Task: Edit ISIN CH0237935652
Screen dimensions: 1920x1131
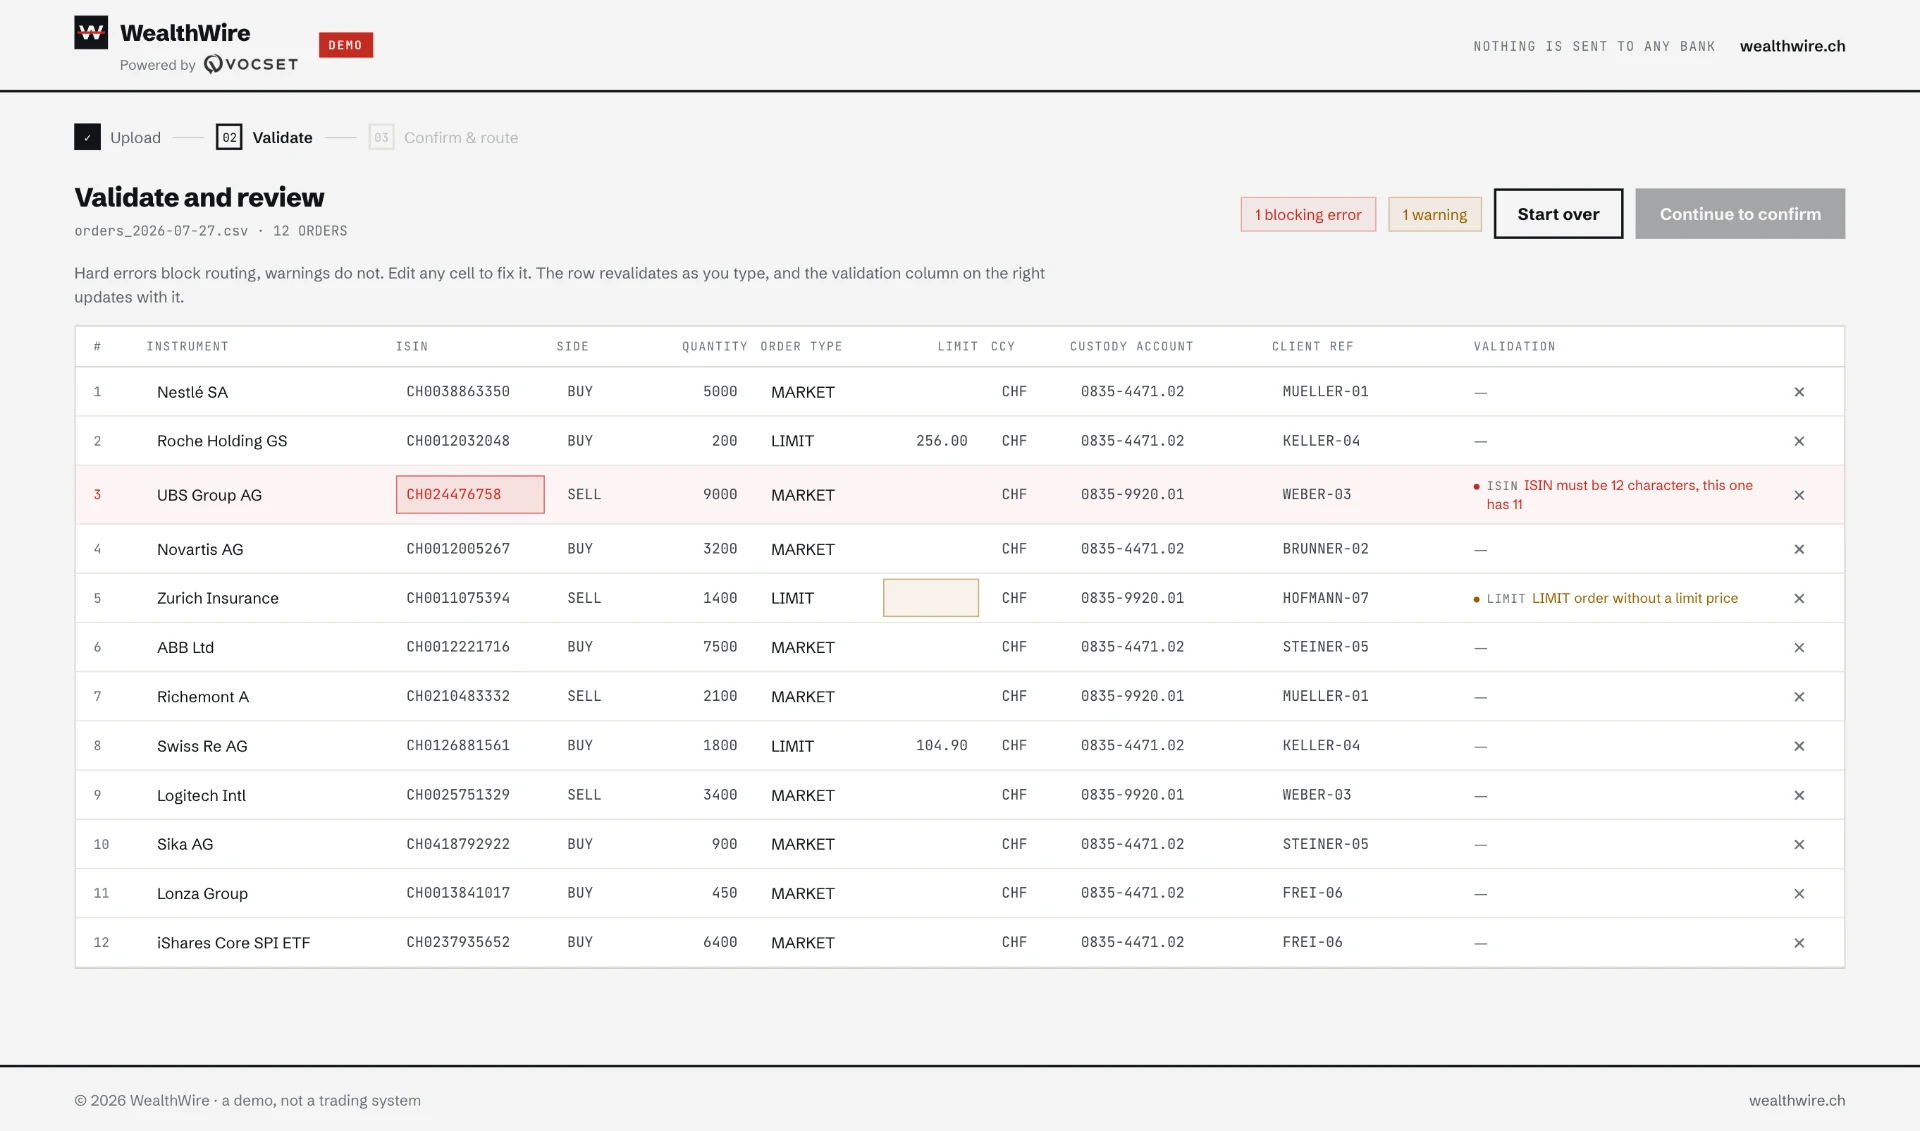Action: pyautogui.click(x=470, y=943)
